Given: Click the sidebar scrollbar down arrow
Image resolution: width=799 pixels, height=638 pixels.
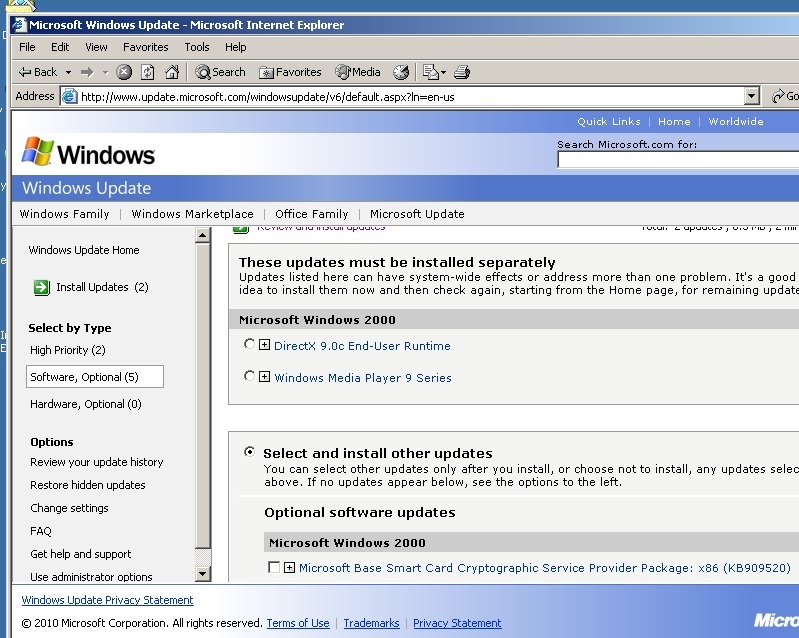Looking at the screenshot, I should point(202,574).
